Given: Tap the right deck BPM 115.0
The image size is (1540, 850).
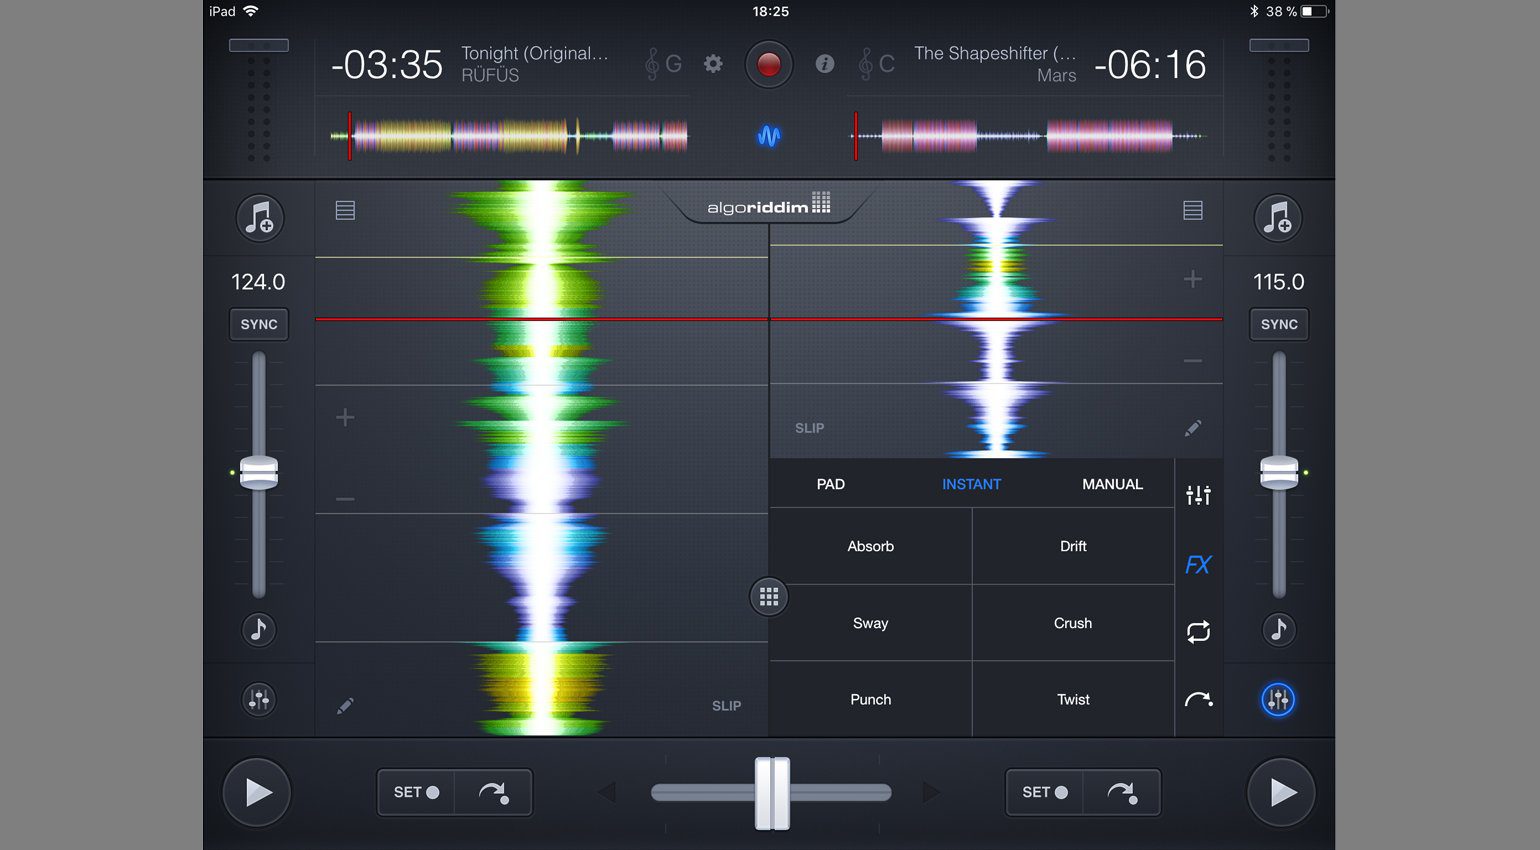Looking at the screenshot, I should (x=1278, y=282).
